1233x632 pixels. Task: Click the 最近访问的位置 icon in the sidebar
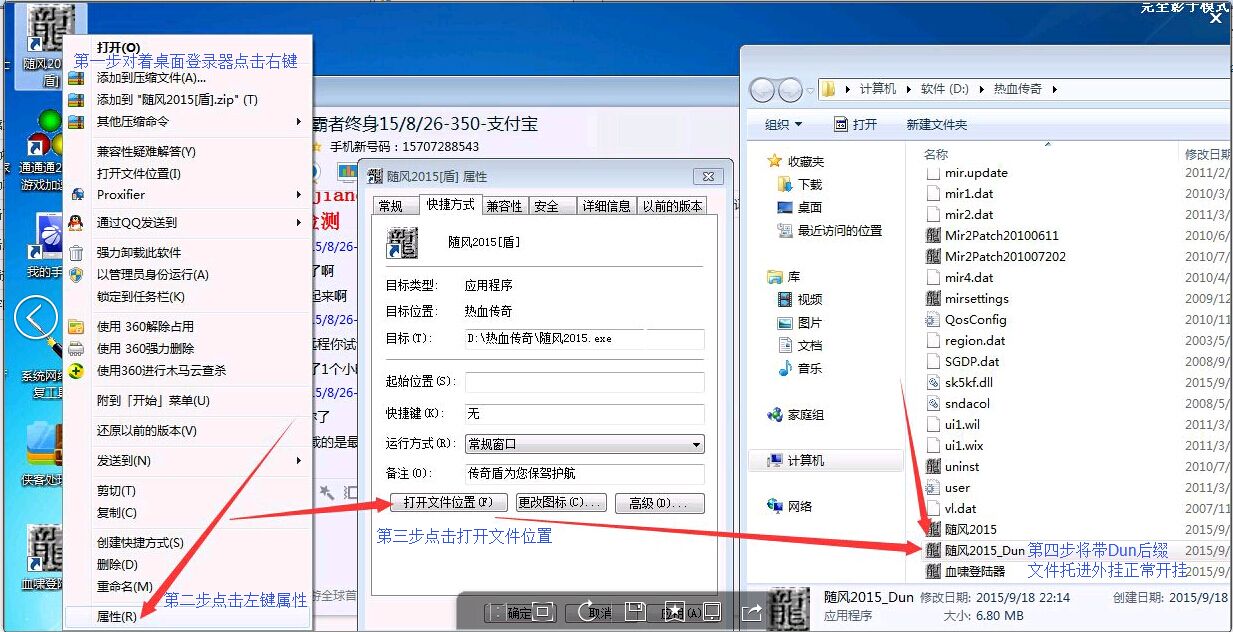pyautogui.click(x=785, y=231)
